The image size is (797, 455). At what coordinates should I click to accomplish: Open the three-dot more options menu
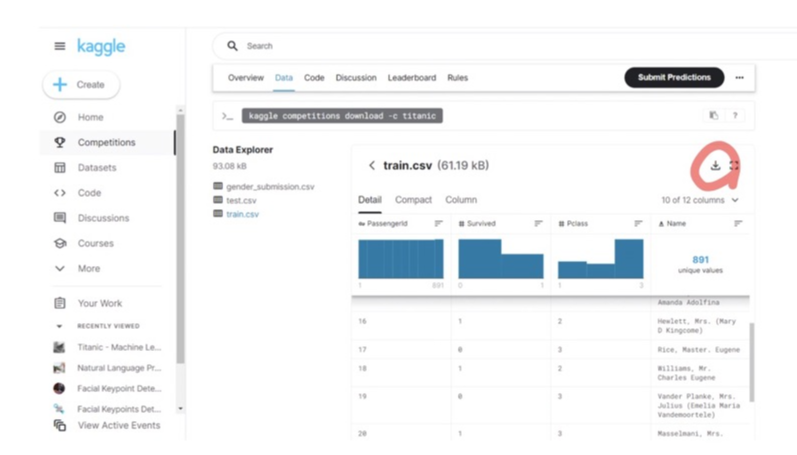coord(739,78)
